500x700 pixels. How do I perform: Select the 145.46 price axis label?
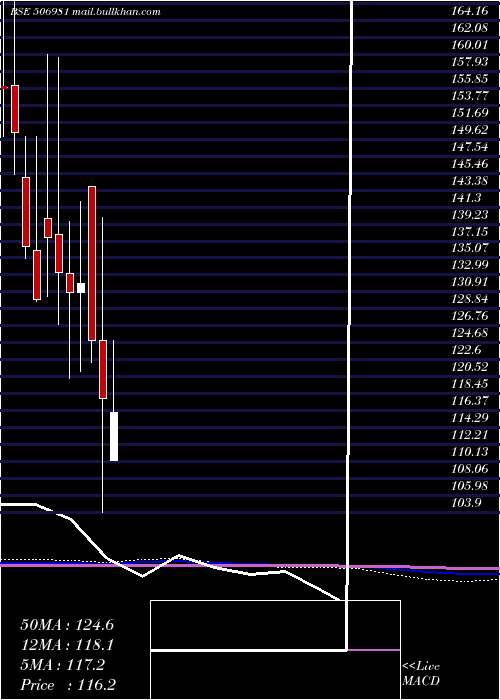coord(469,163)
